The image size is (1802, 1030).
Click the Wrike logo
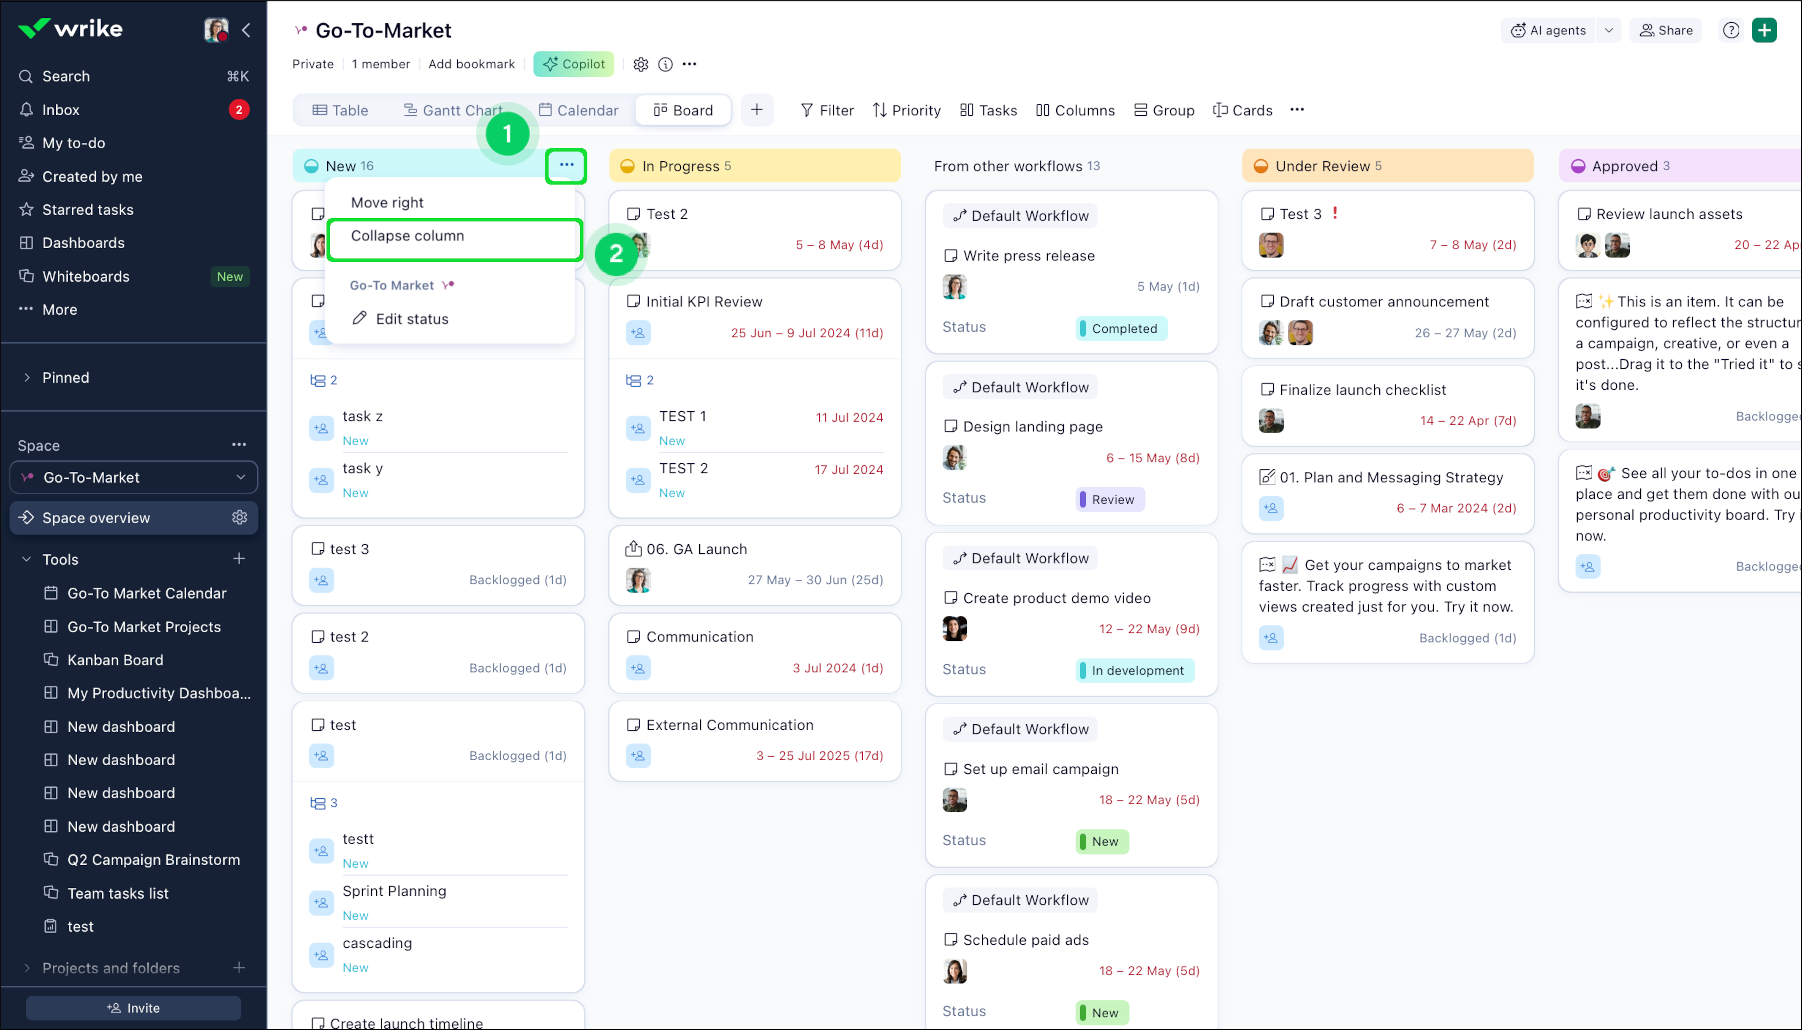[x=70, y=29]
